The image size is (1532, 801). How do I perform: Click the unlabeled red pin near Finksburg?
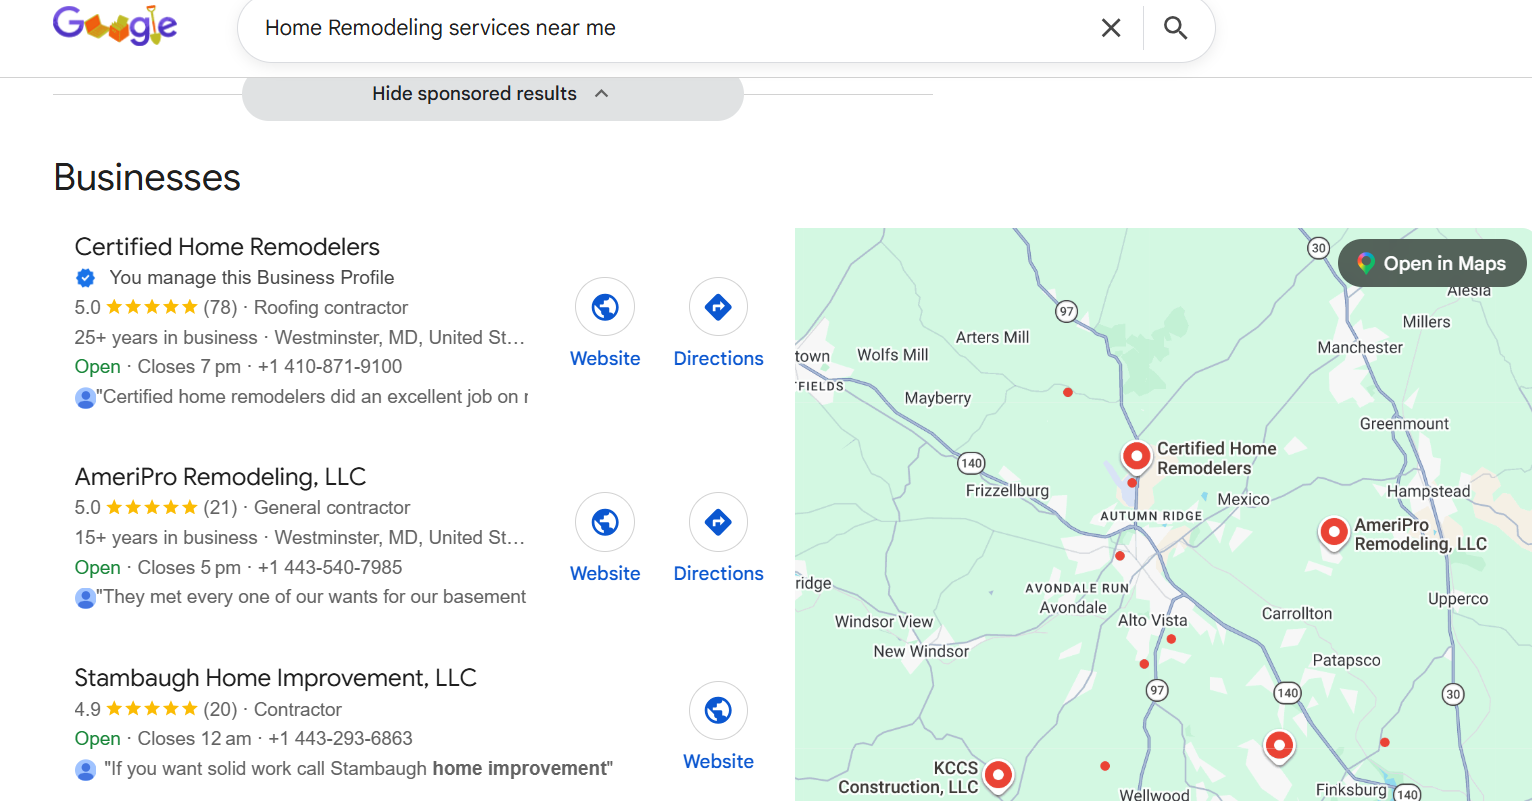click(1279, 746)
